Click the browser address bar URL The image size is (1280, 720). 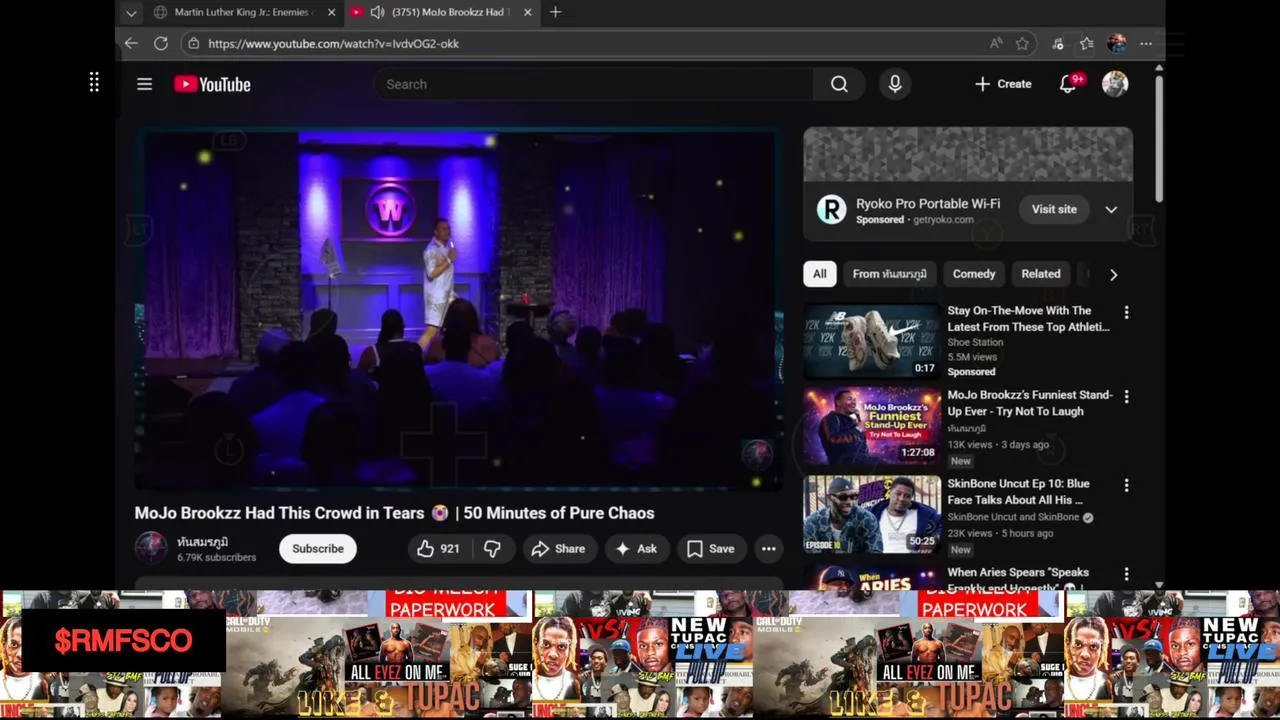point(333,44)
